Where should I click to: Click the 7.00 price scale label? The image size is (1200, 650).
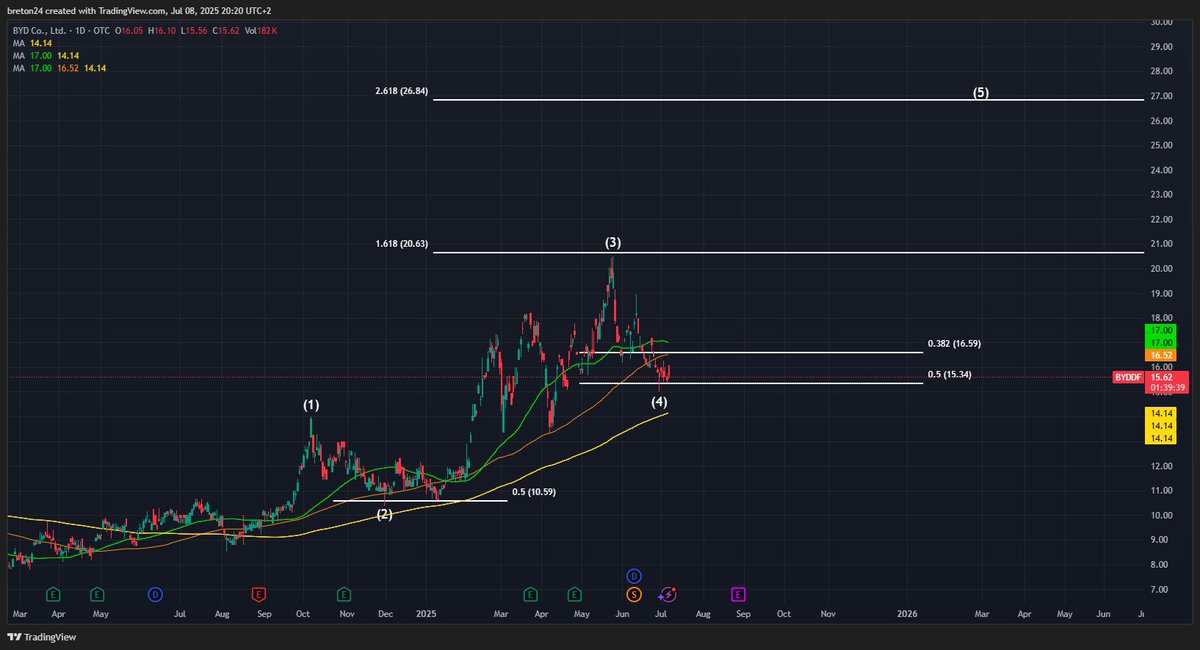[1160, 590]
